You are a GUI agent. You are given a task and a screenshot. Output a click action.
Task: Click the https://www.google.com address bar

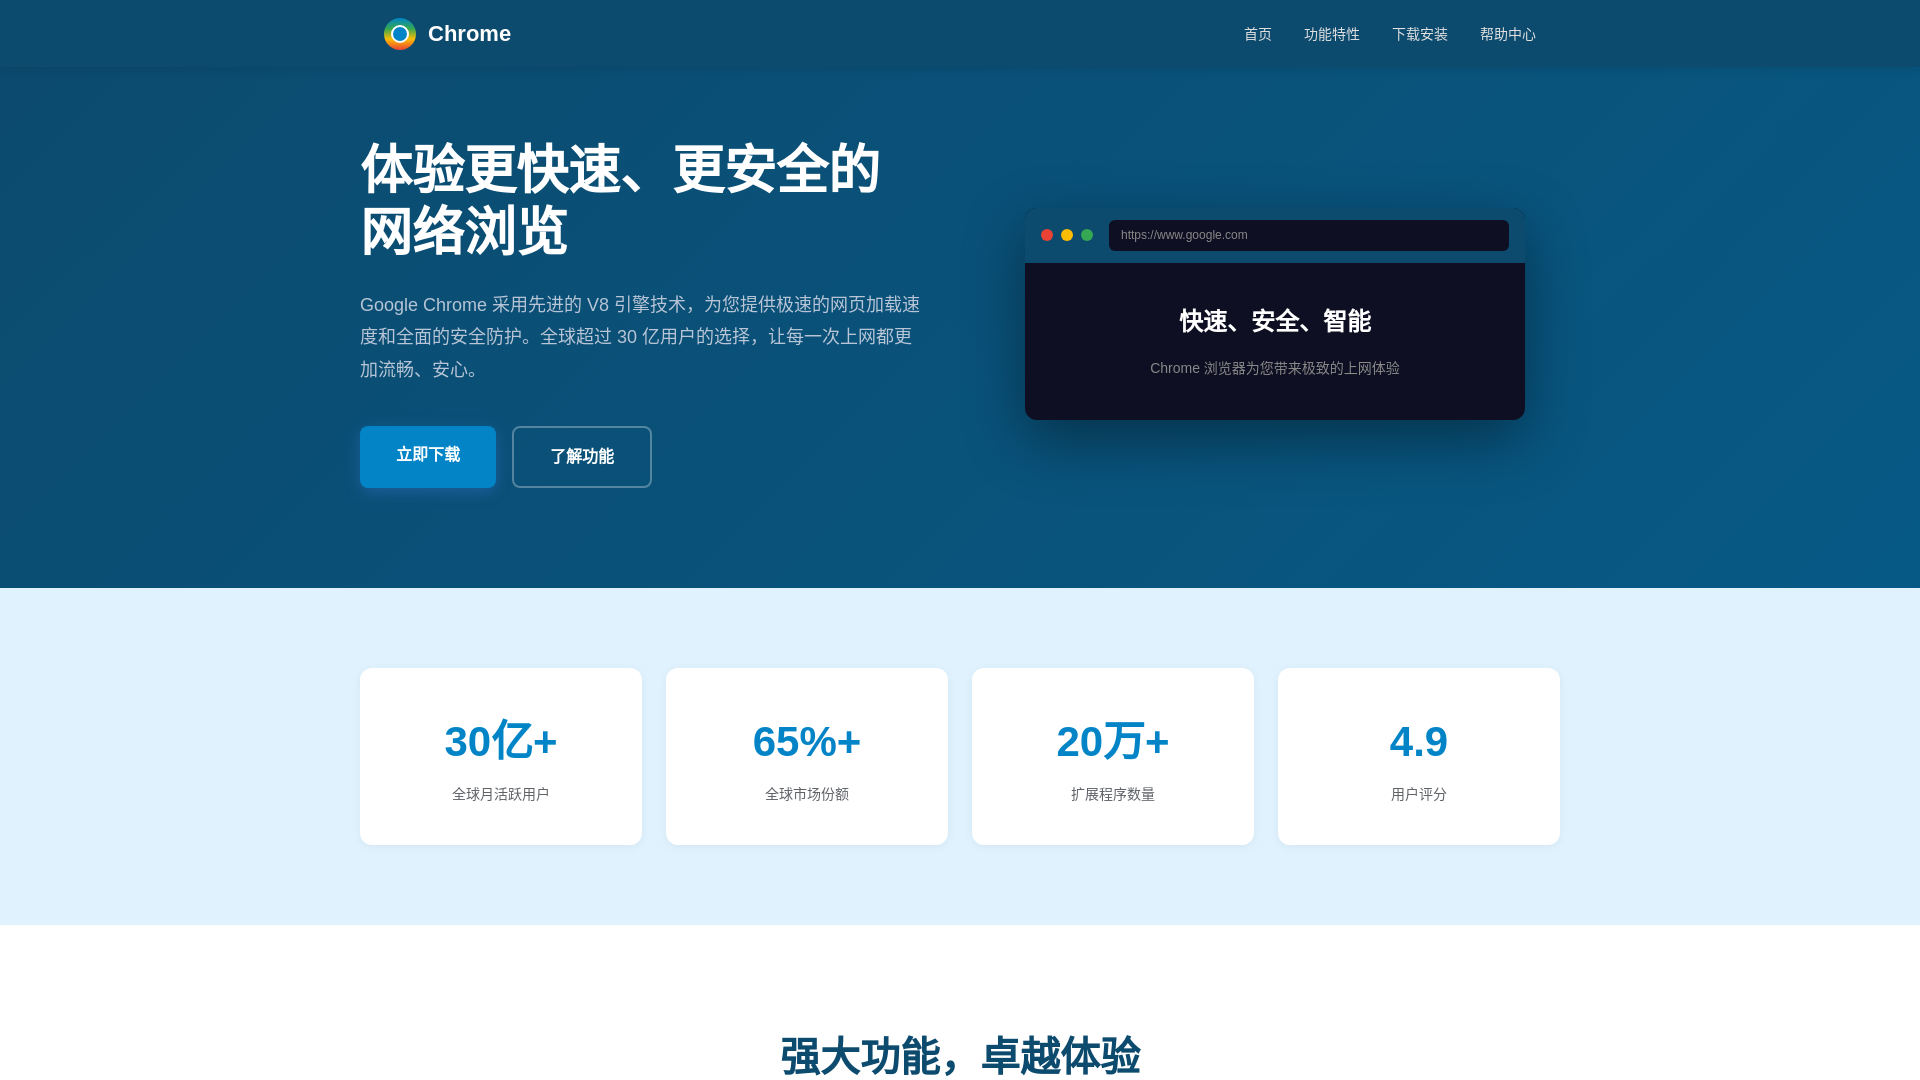(1309, 235)
